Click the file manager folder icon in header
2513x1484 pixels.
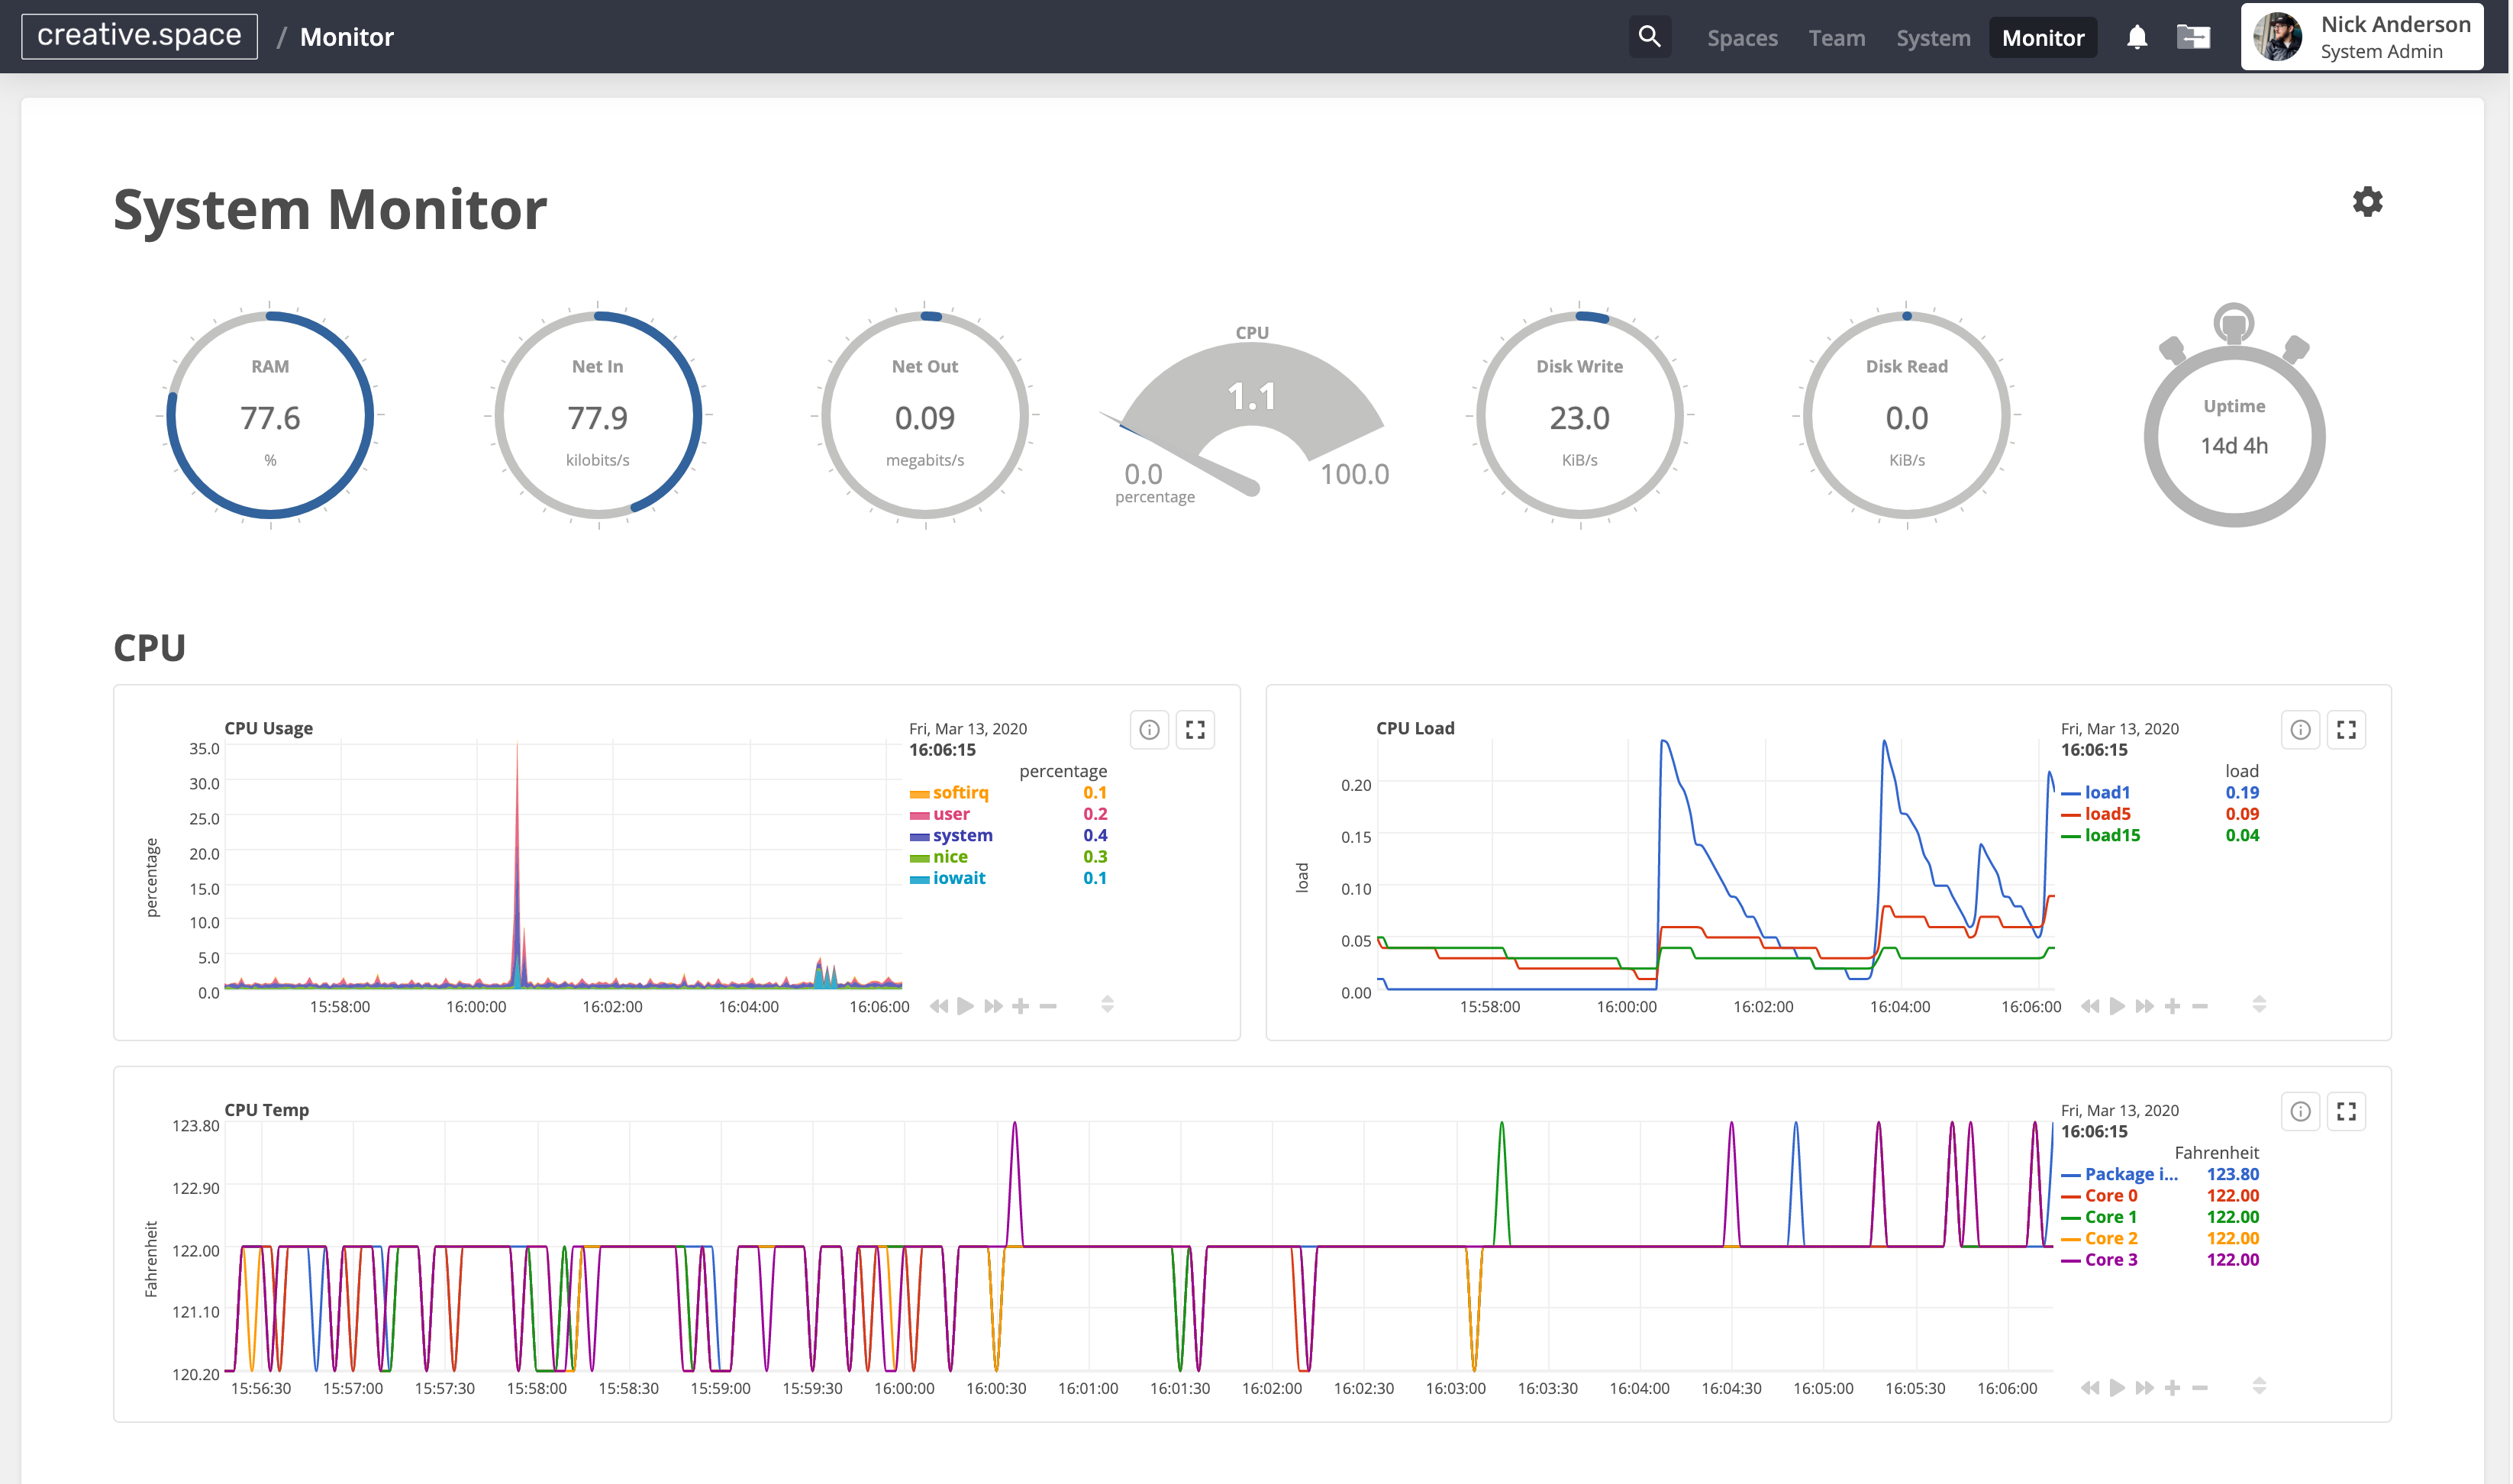(x=2194, y=38)
